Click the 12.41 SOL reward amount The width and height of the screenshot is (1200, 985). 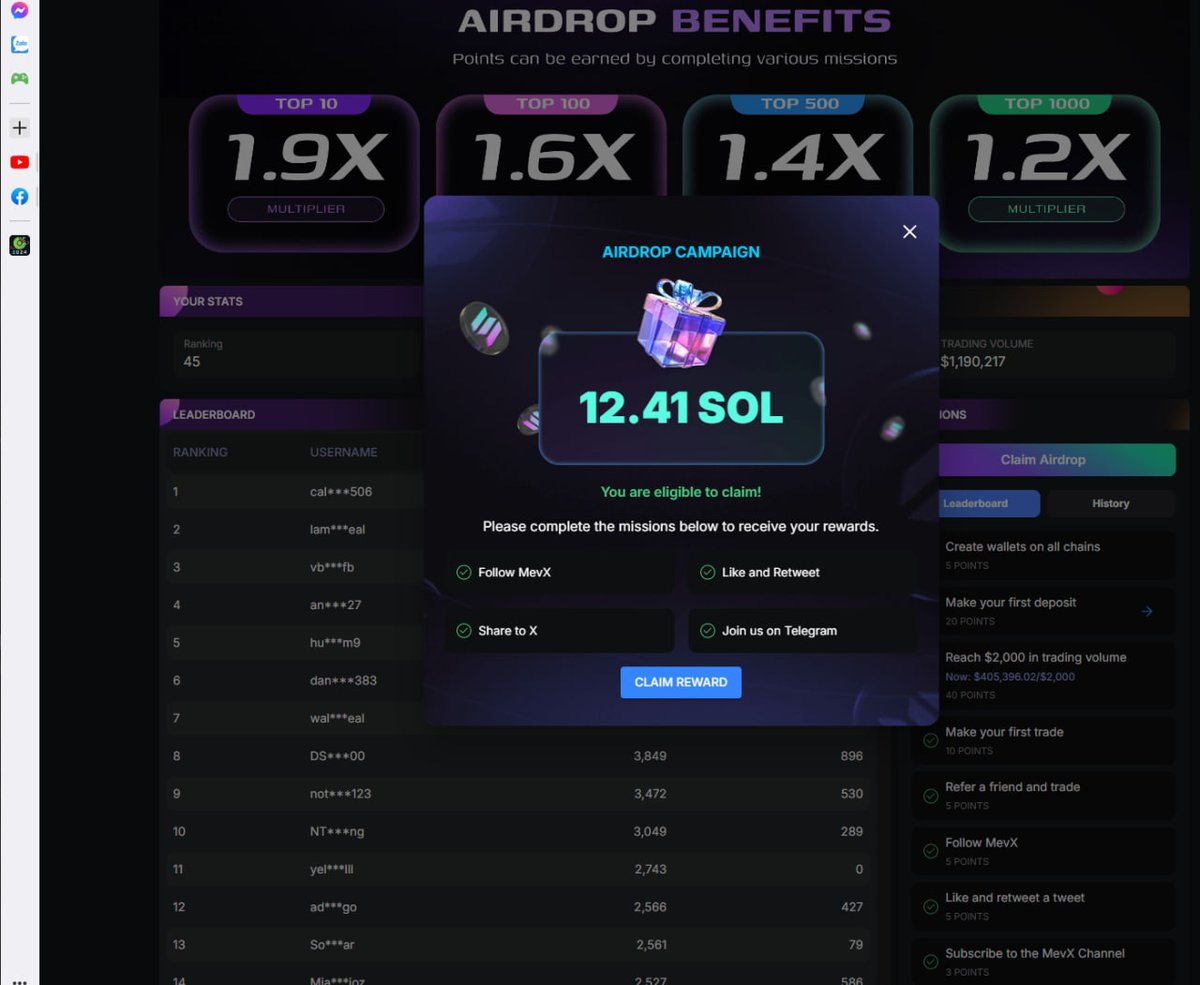point(681,408)
